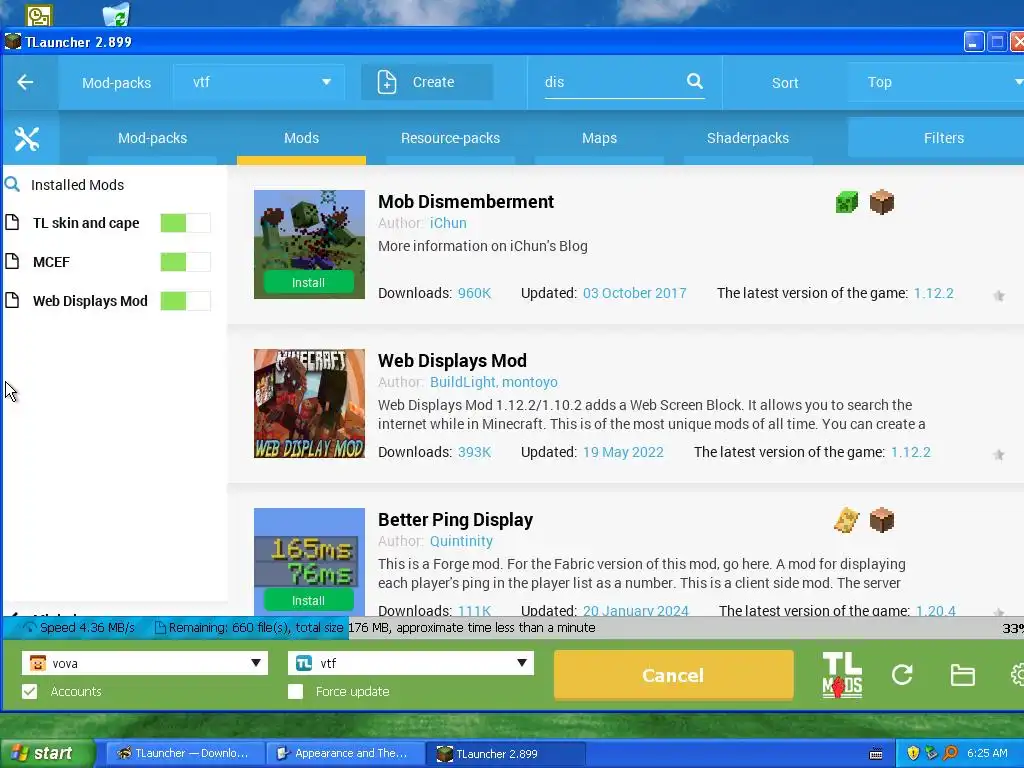Click the 'Web Displays Mod' title in results

tap(452, 360)
